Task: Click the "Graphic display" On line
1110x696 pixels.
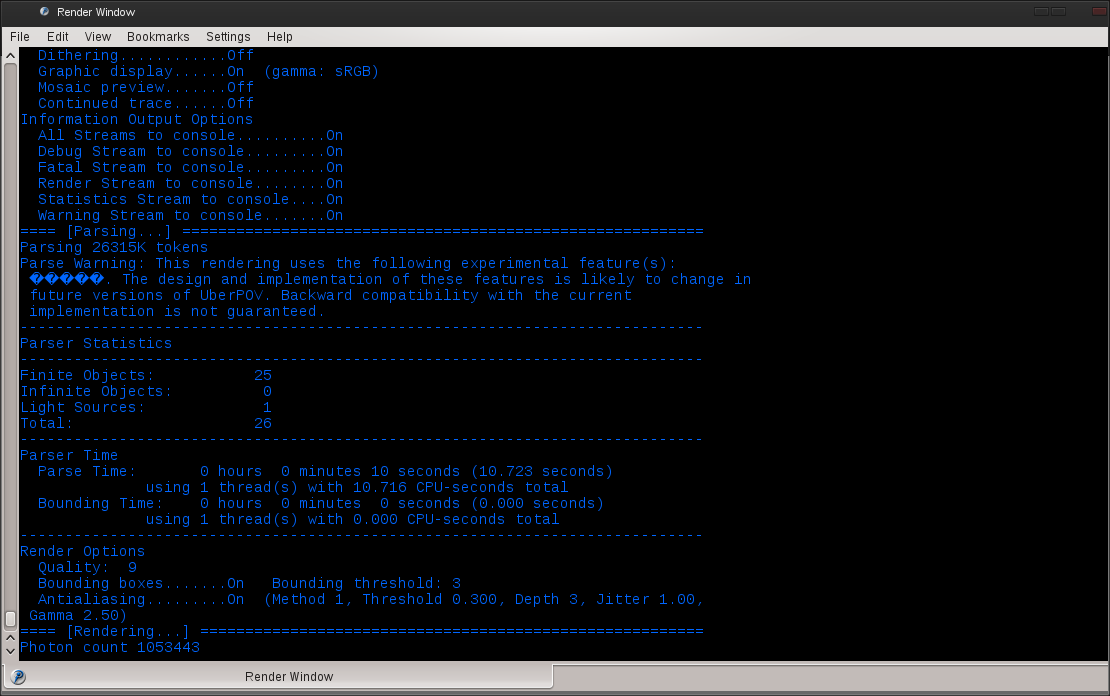Action: pyautogui.click(x=208, y=72)
